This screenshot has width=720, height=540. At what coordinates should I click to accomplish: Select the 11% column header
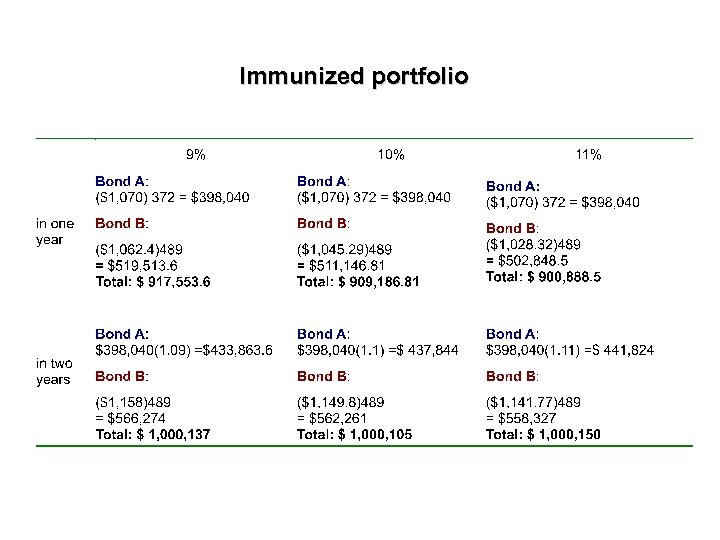[588, 154]
